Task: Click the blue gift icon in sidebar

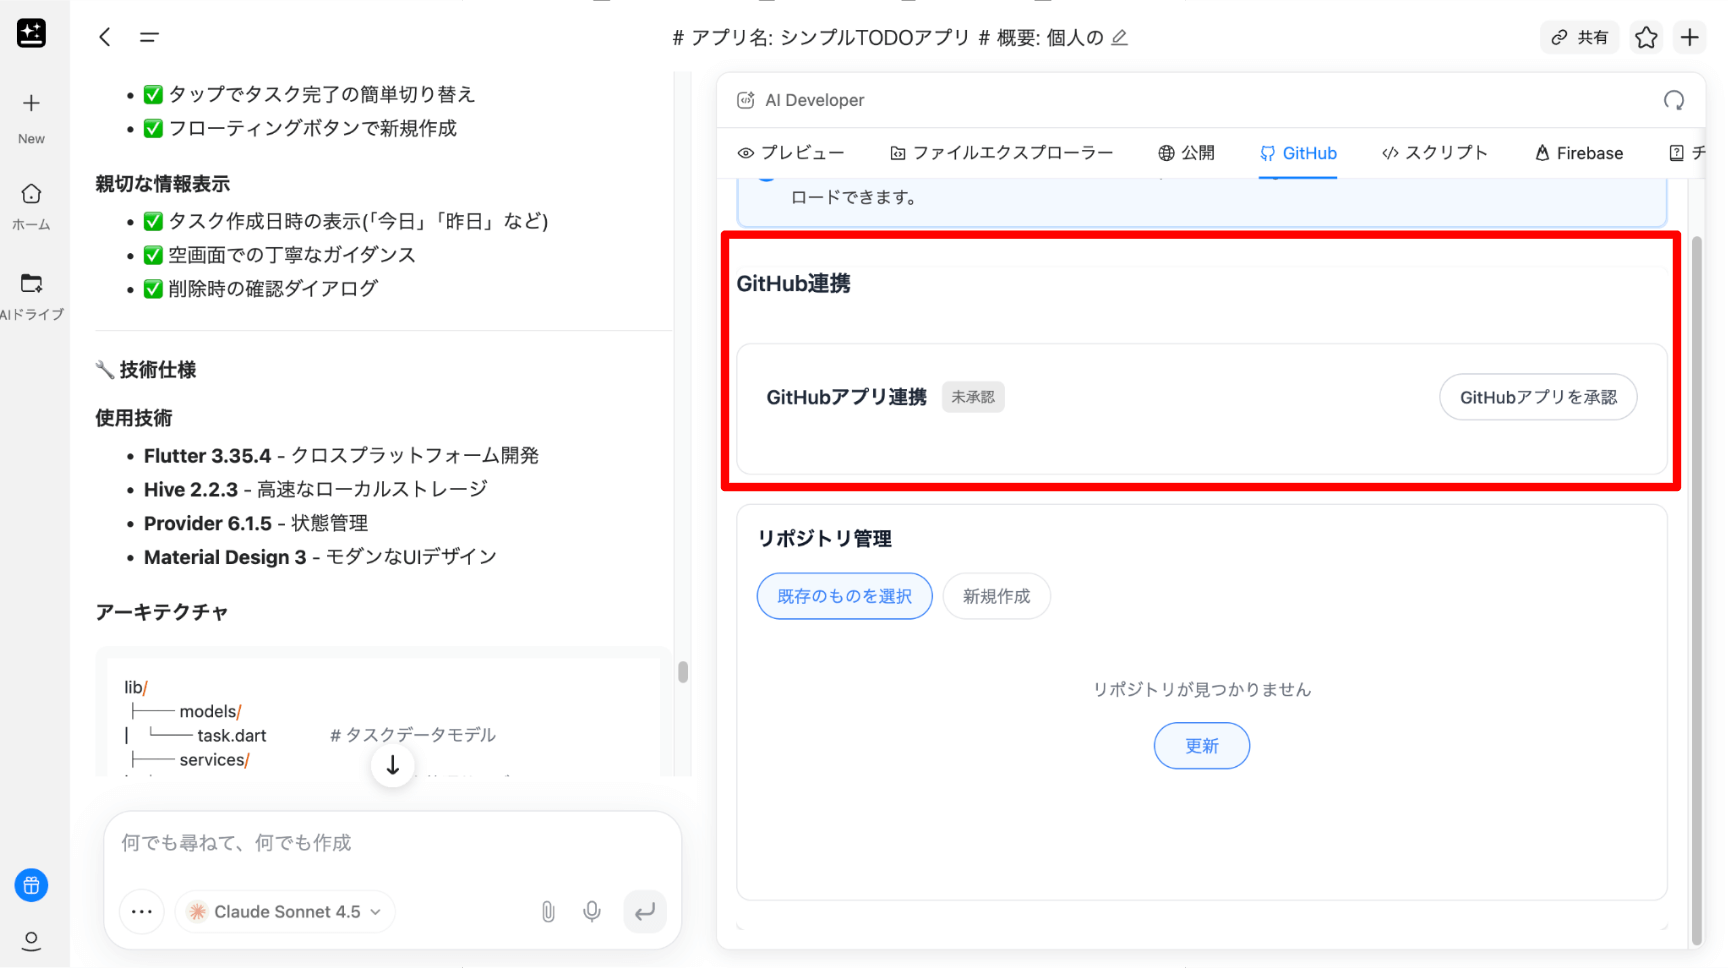Action: (x=31, y=885)
